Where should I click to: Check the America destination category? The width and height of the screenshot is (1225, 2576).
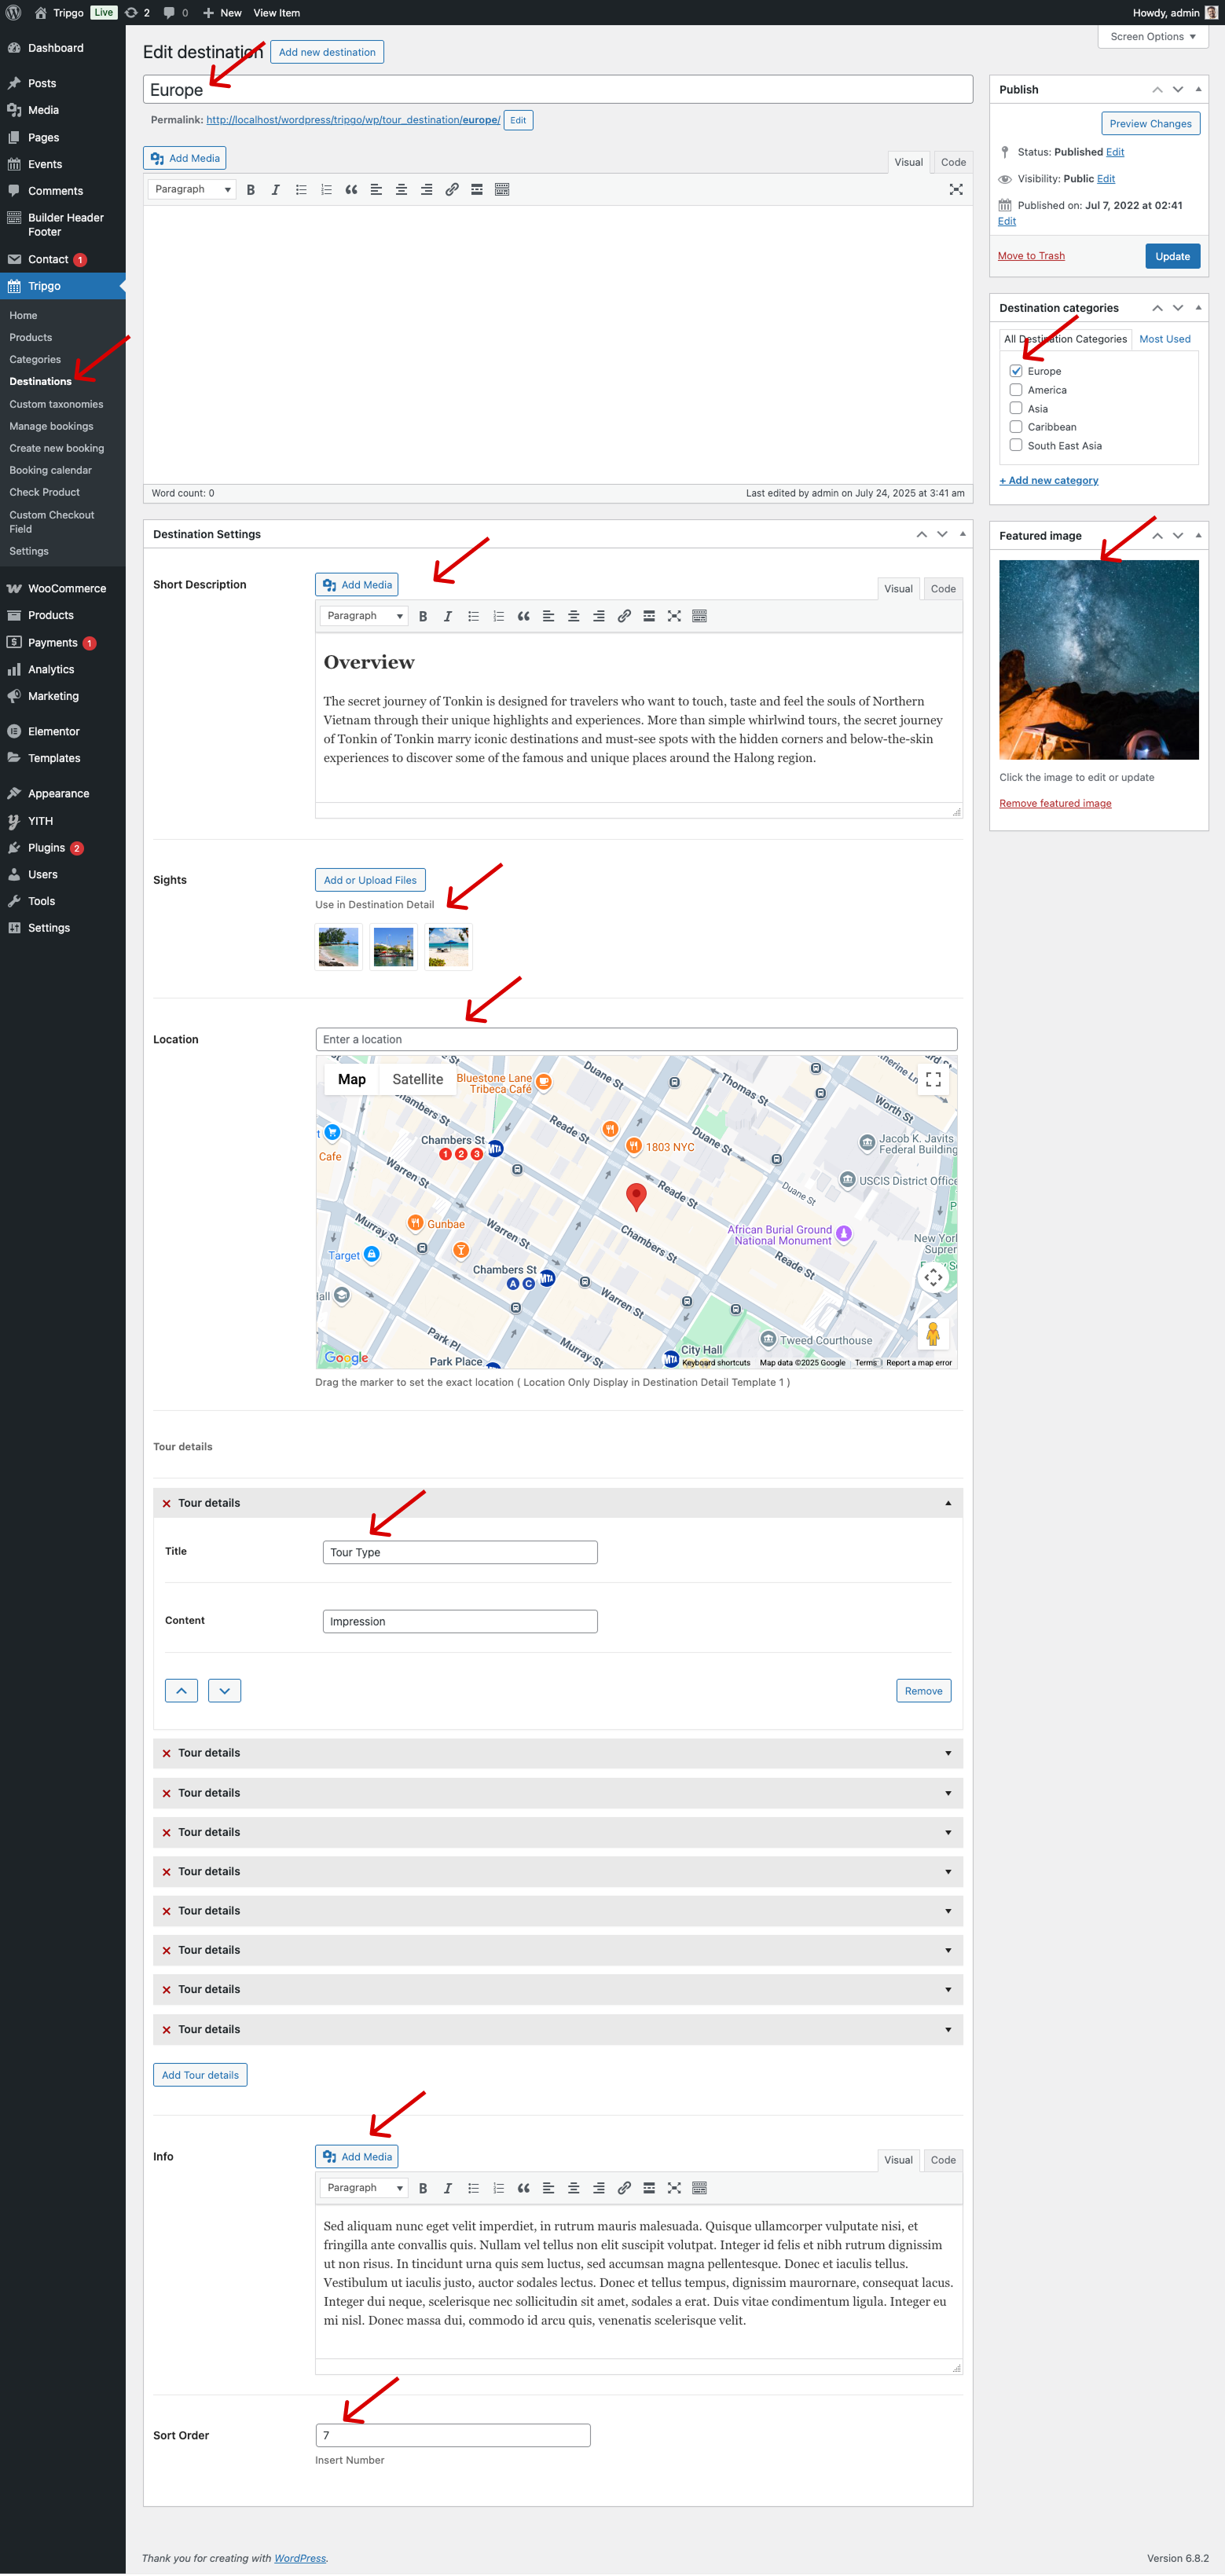click(1016, 390)
